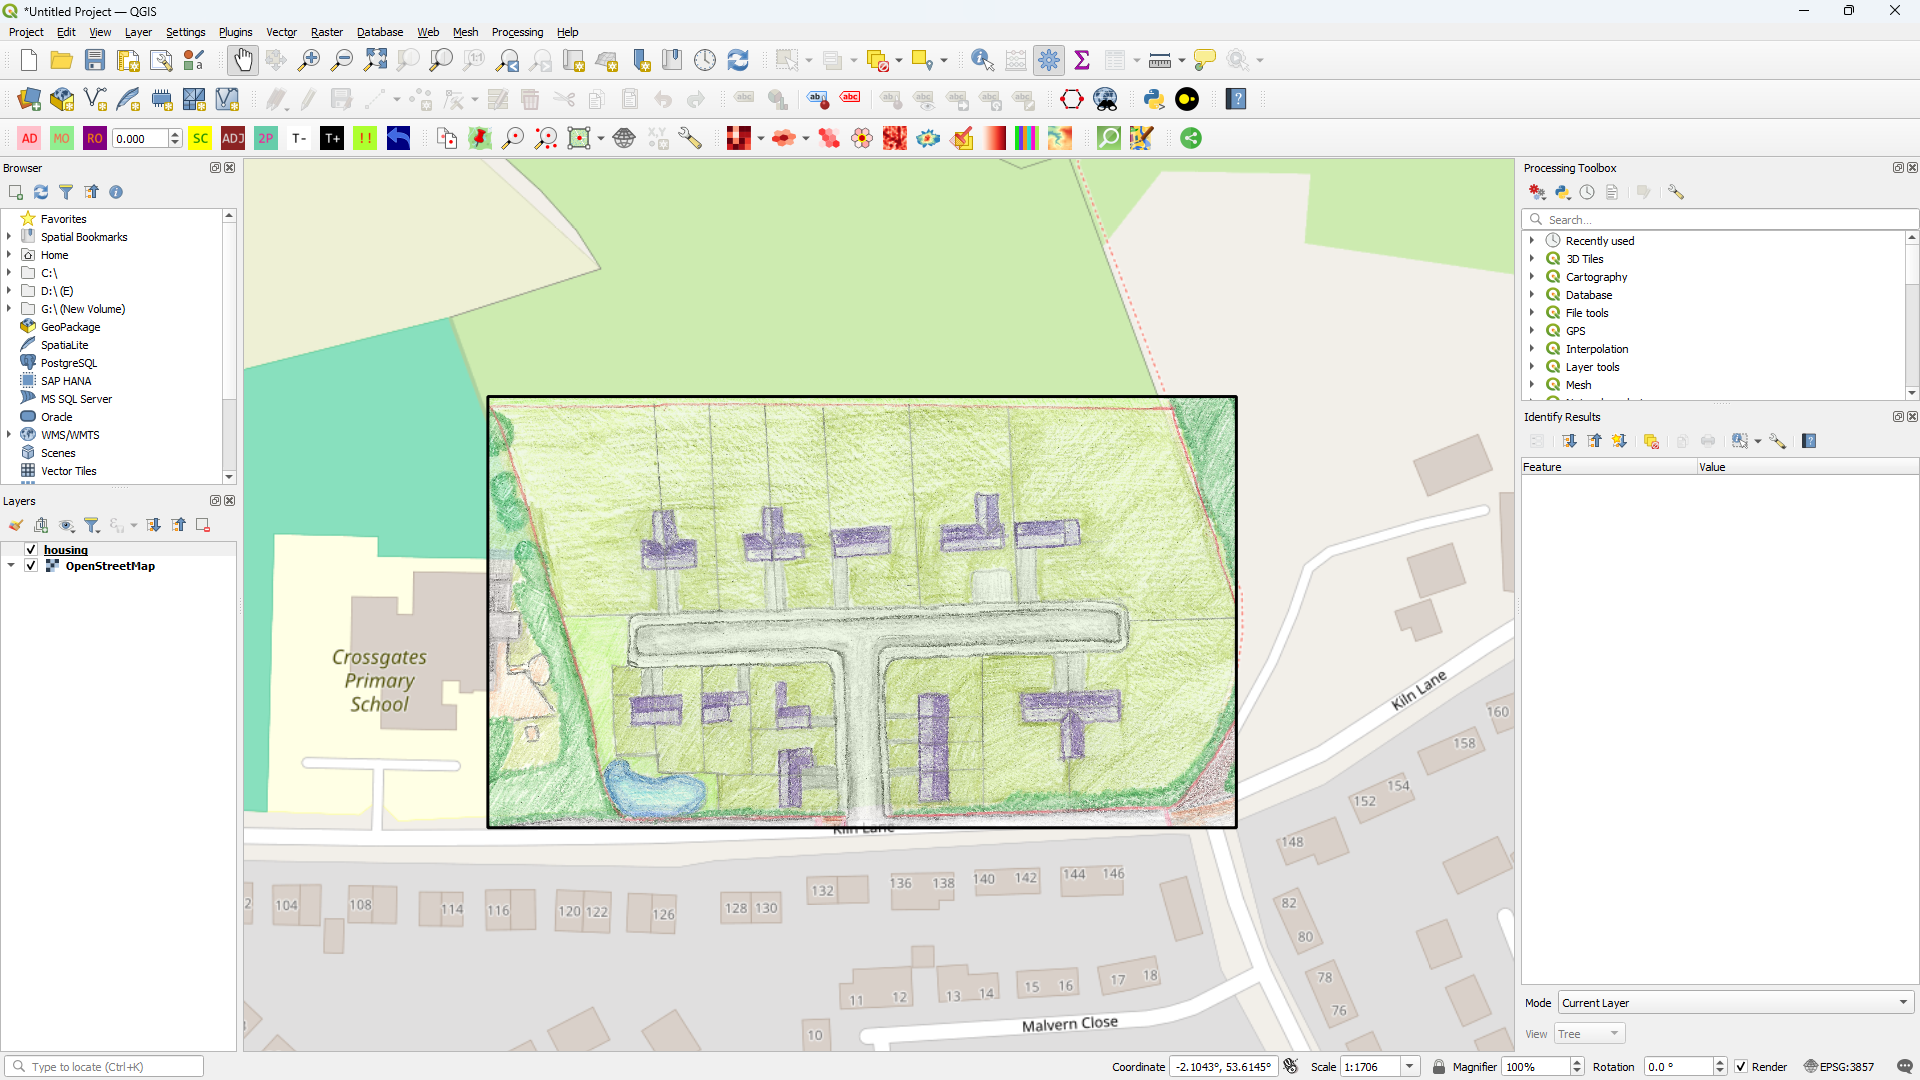Select the Pan Map hand tool
This screenshot has width=1920, height=1080.
(x=243, y=60)
